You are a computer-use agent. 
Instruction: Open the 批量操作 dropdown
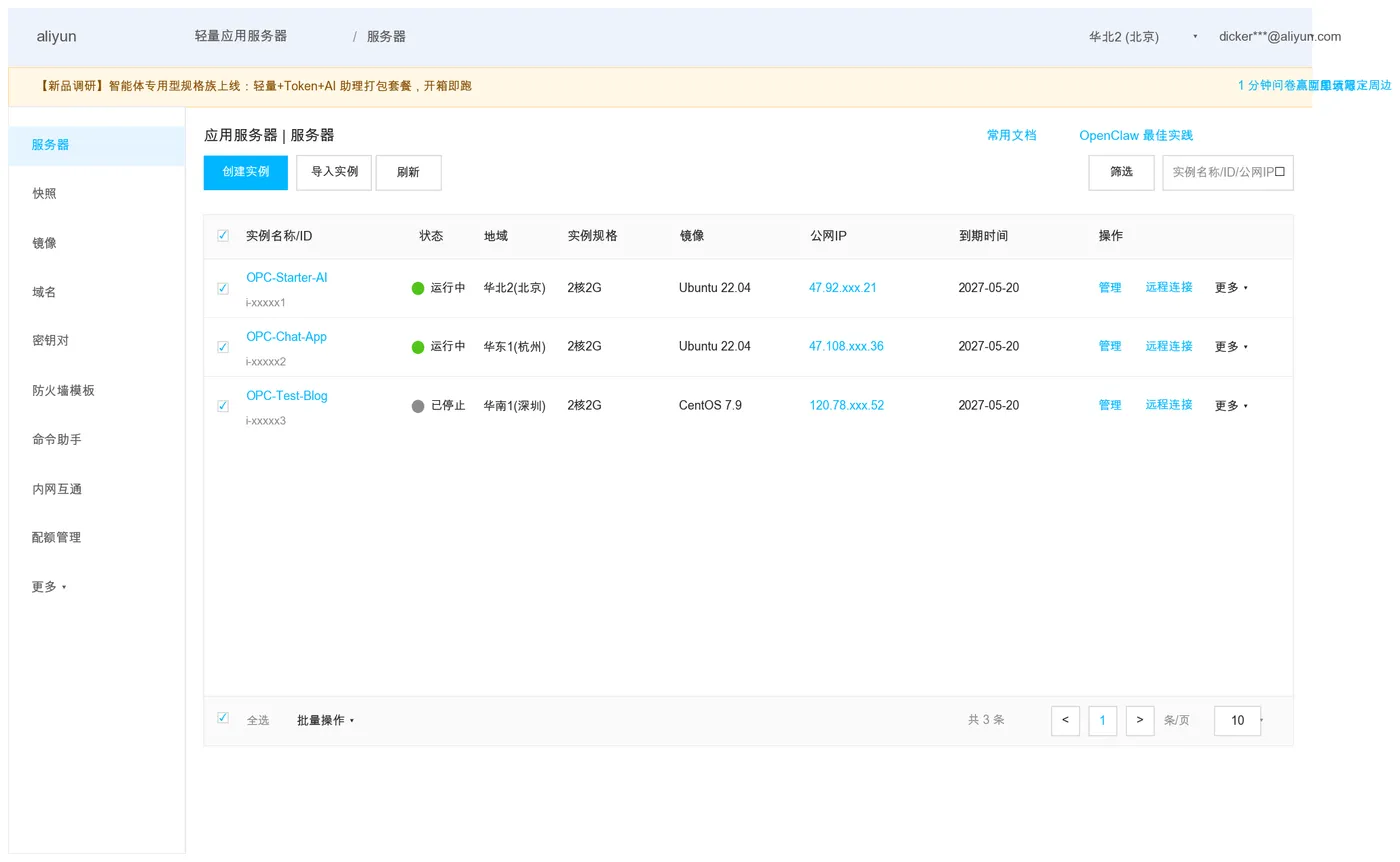coord(325,720)
